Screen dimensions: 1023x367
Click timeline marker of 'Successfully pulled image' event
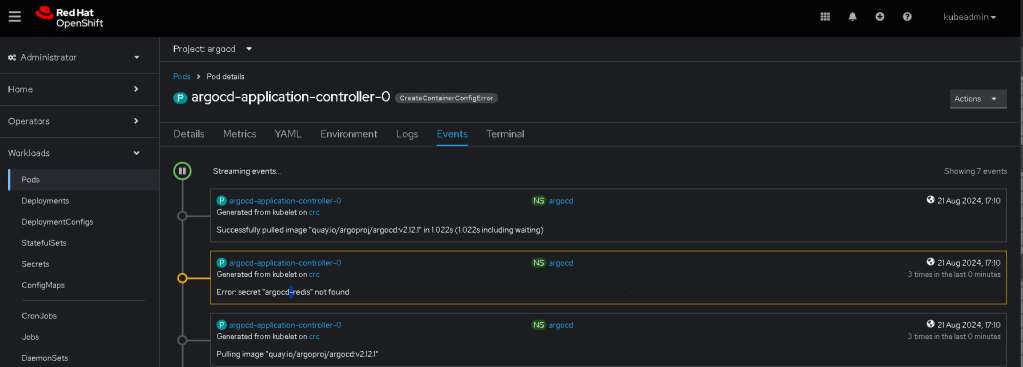point(182,216)
